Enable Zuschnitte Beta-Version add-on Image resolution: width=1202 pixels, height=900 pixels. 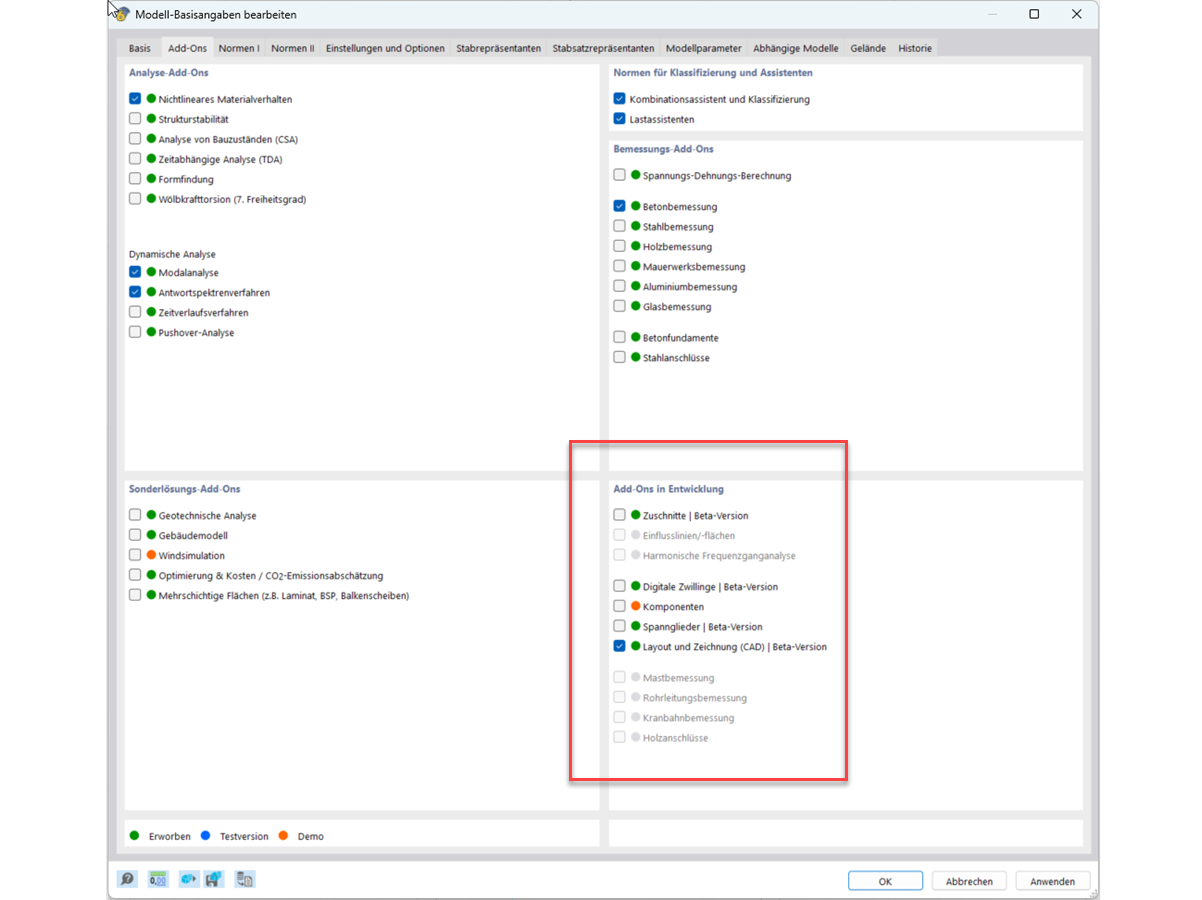click(x=618, y=514)
